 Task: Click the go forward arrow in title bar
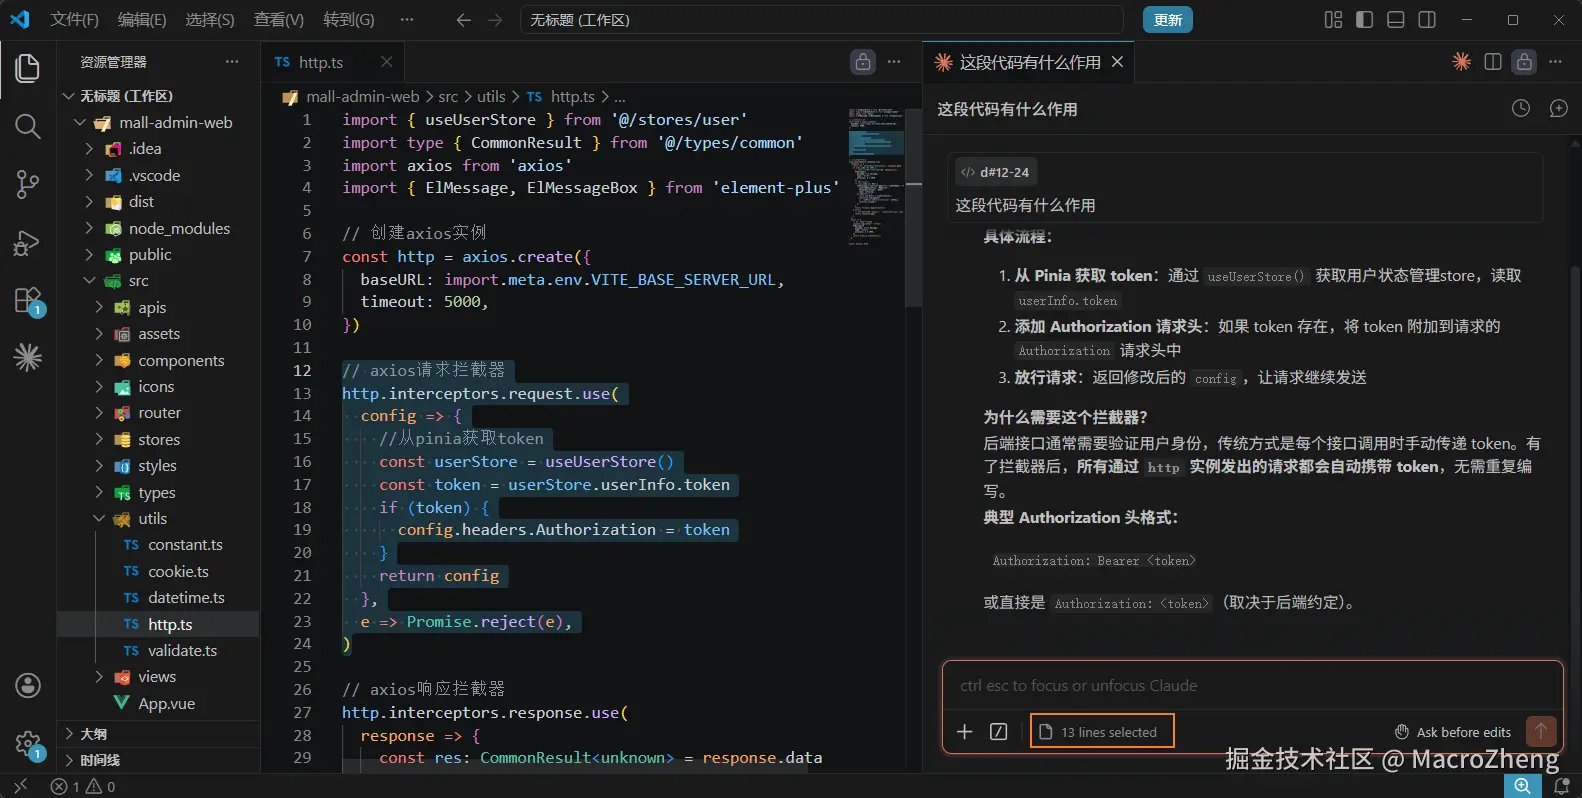click(x=495, y=20)
